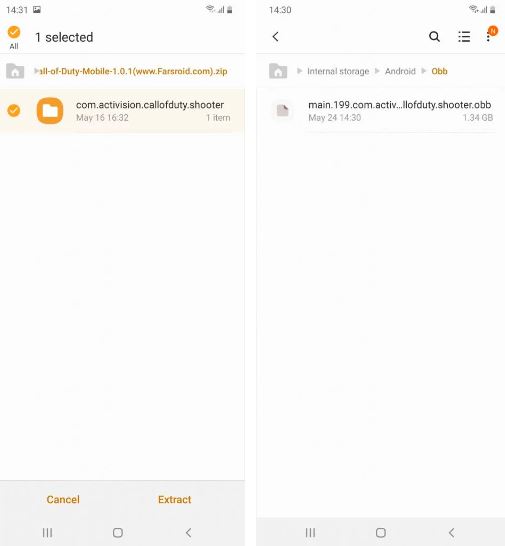Go back with the top arrow in Obb view
505x546 pixels.
coord(275,37)
